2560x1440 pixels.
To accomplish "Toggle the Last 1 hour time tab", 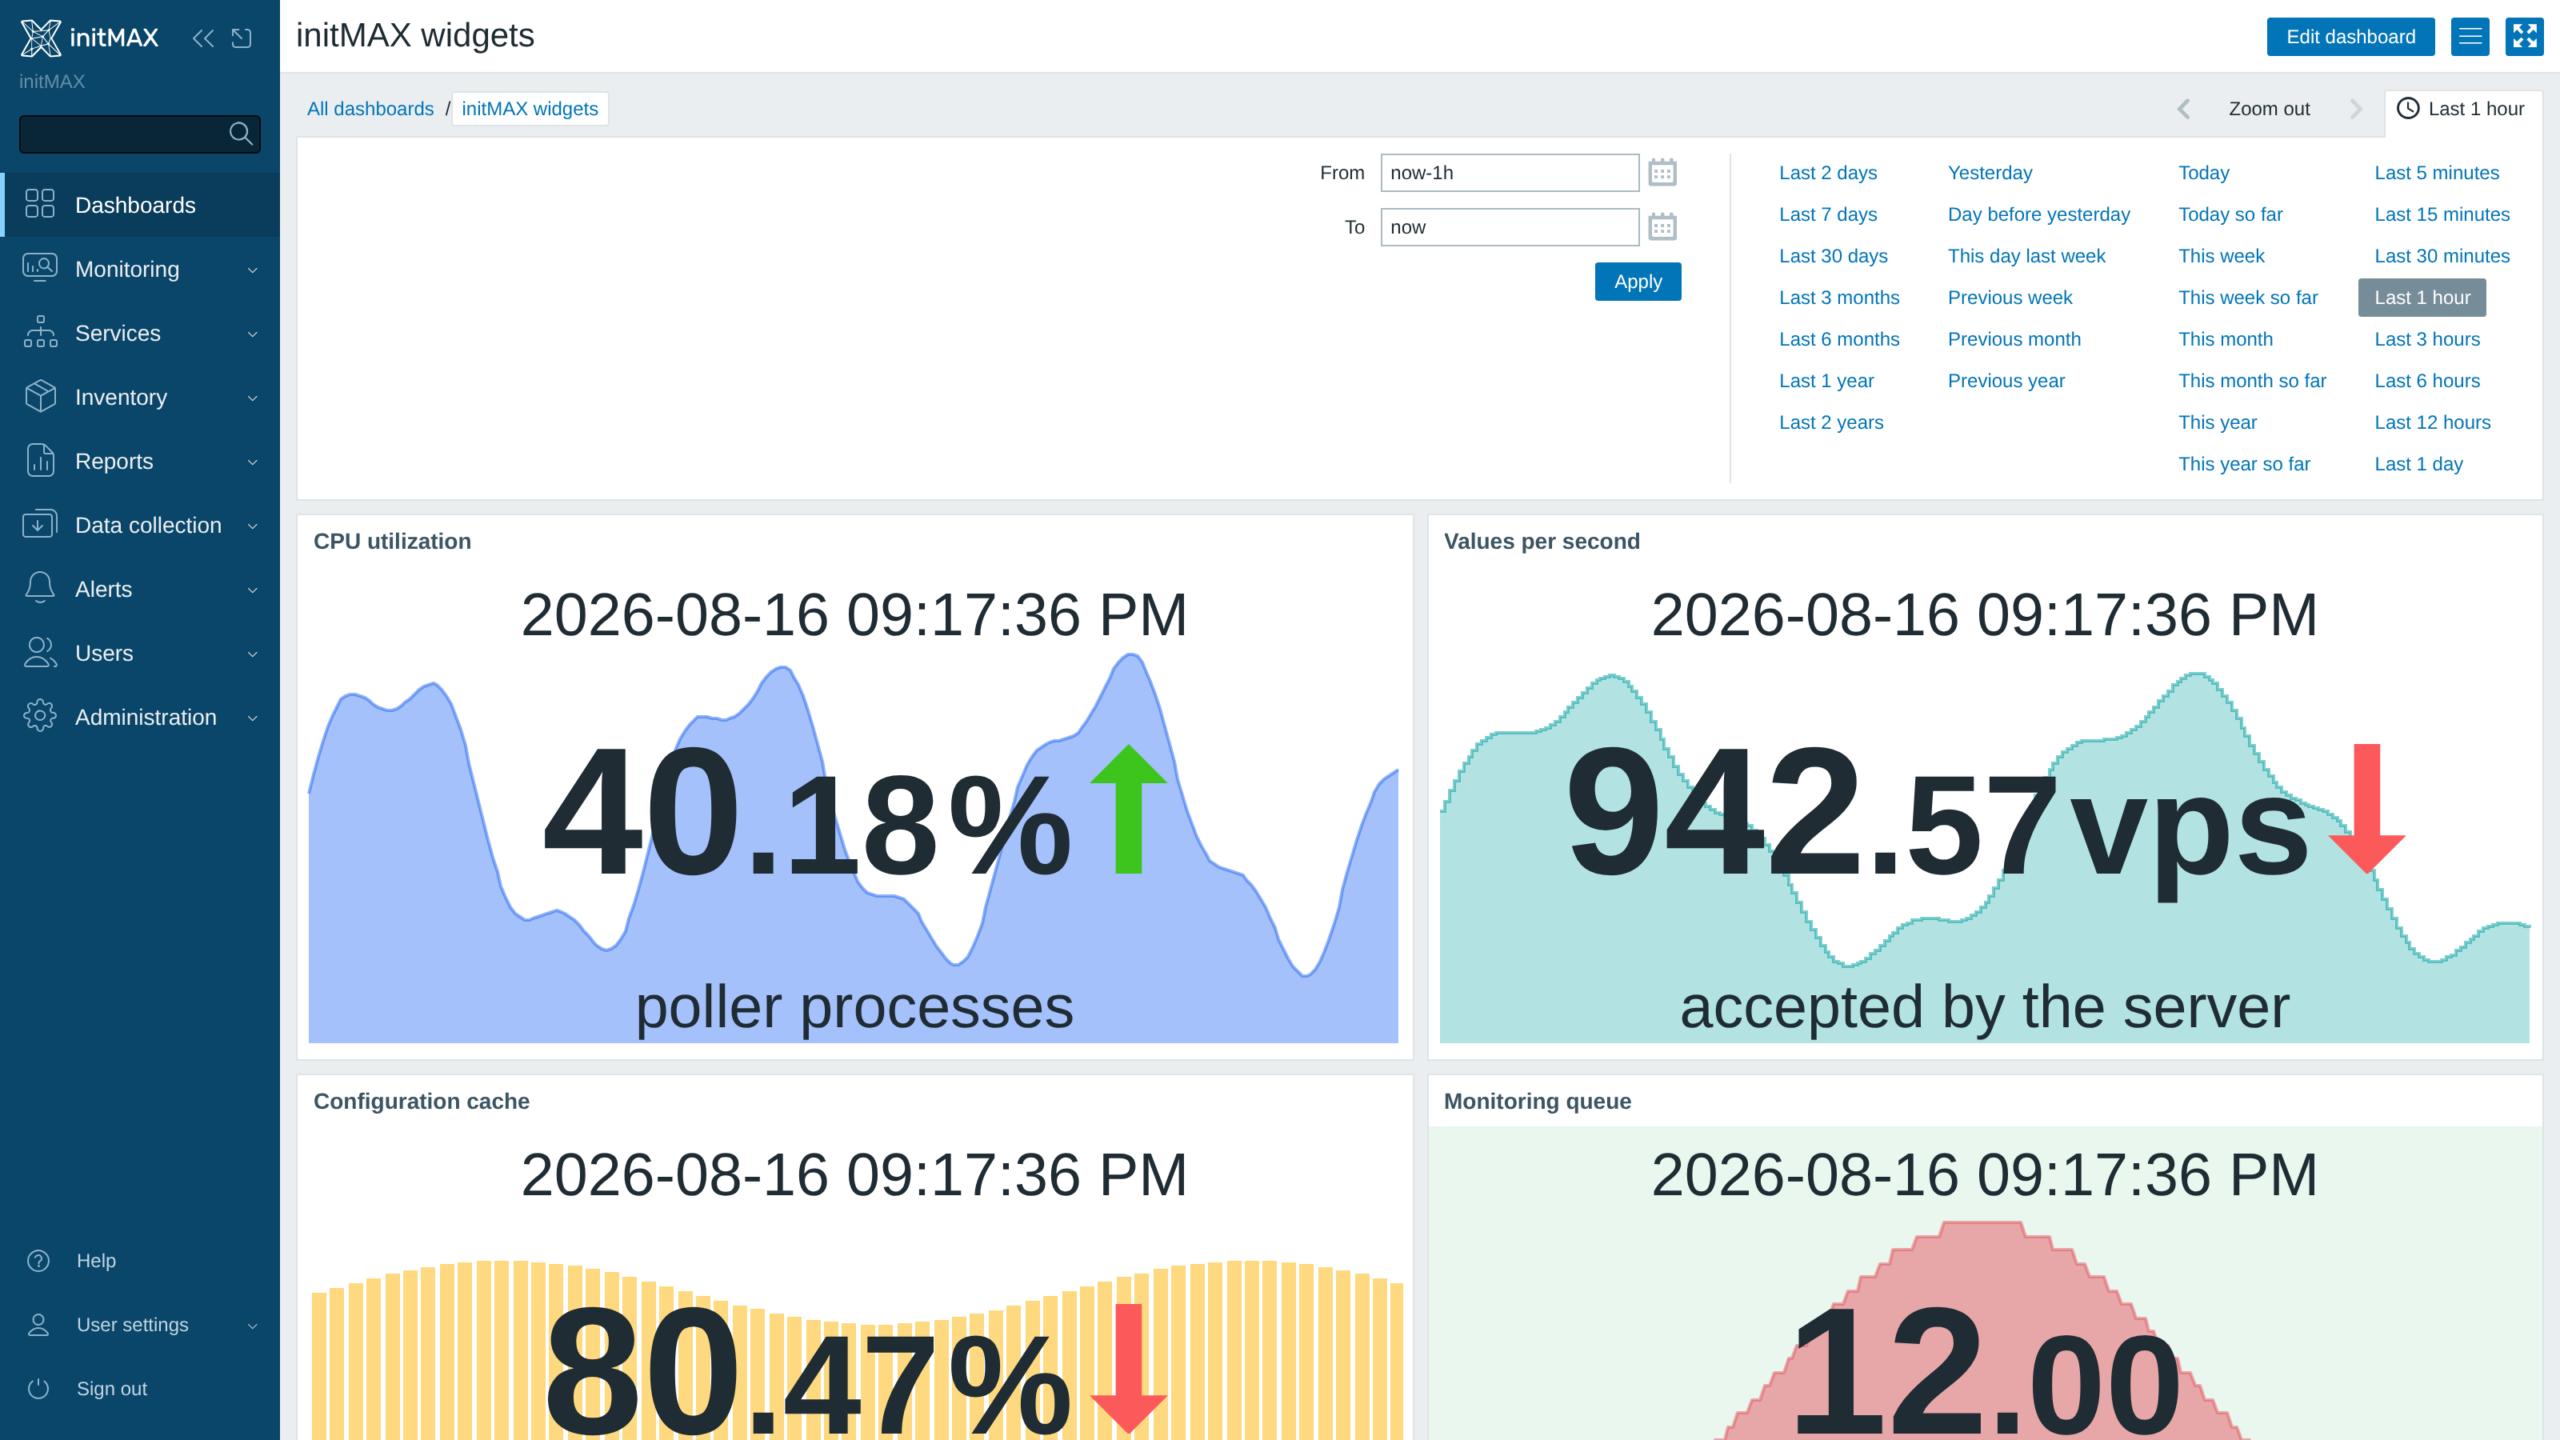I will click(x=2462, y=109).
